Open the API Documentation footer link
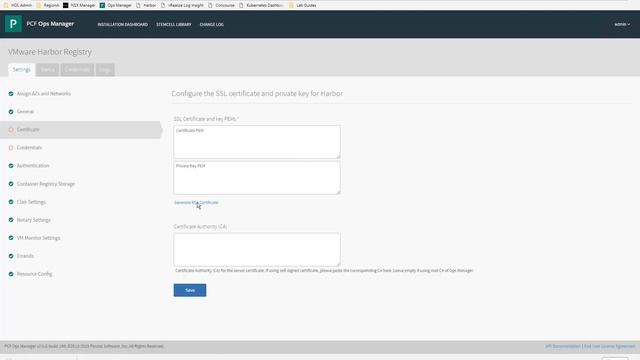Screen dimensions: 640x360 click(x=562, y=346)
